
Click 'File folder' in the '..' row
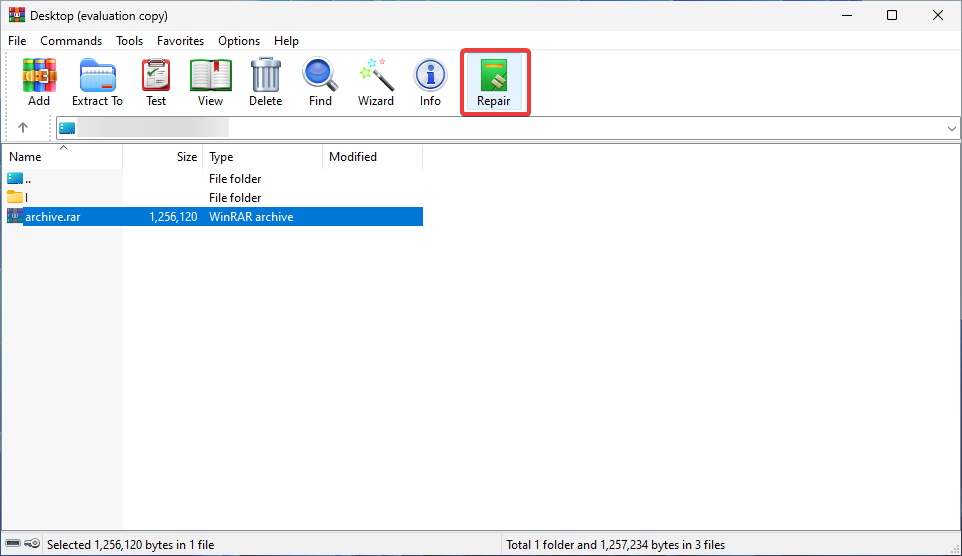pos(235,179)
